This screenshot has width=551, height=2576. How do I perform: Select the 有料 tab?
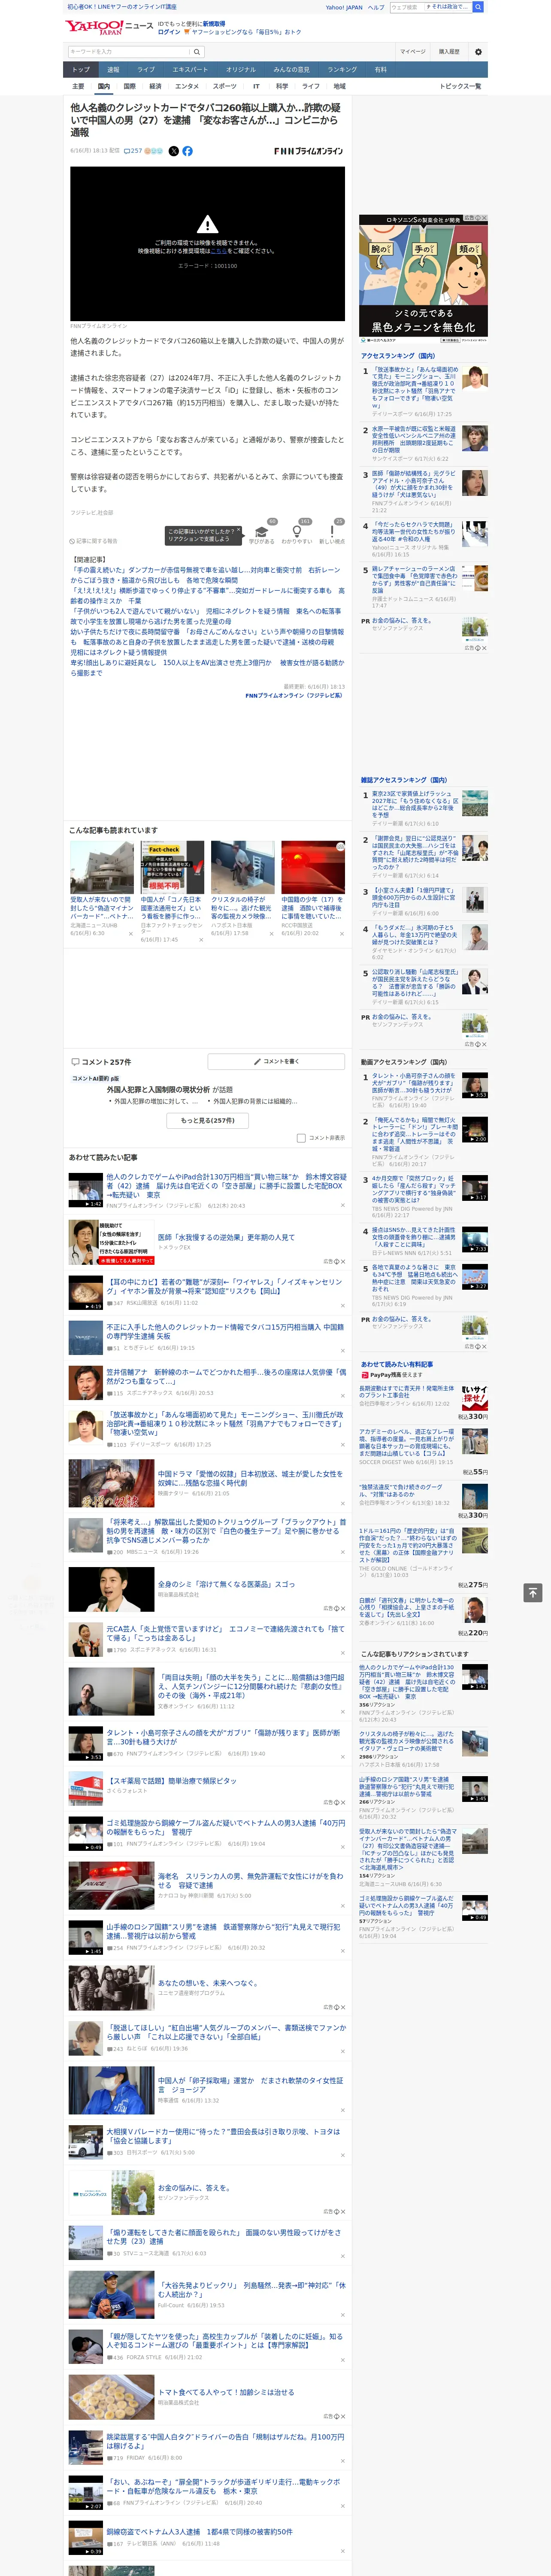(x=380, y=70)
